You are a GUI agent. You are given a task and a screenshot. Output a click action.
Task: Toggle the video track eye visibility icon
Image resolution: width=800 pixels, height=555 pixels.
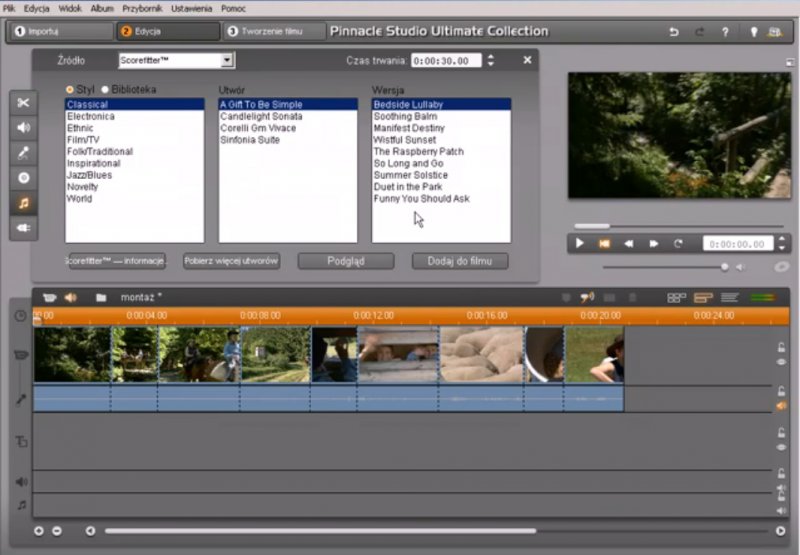point(781,362)
